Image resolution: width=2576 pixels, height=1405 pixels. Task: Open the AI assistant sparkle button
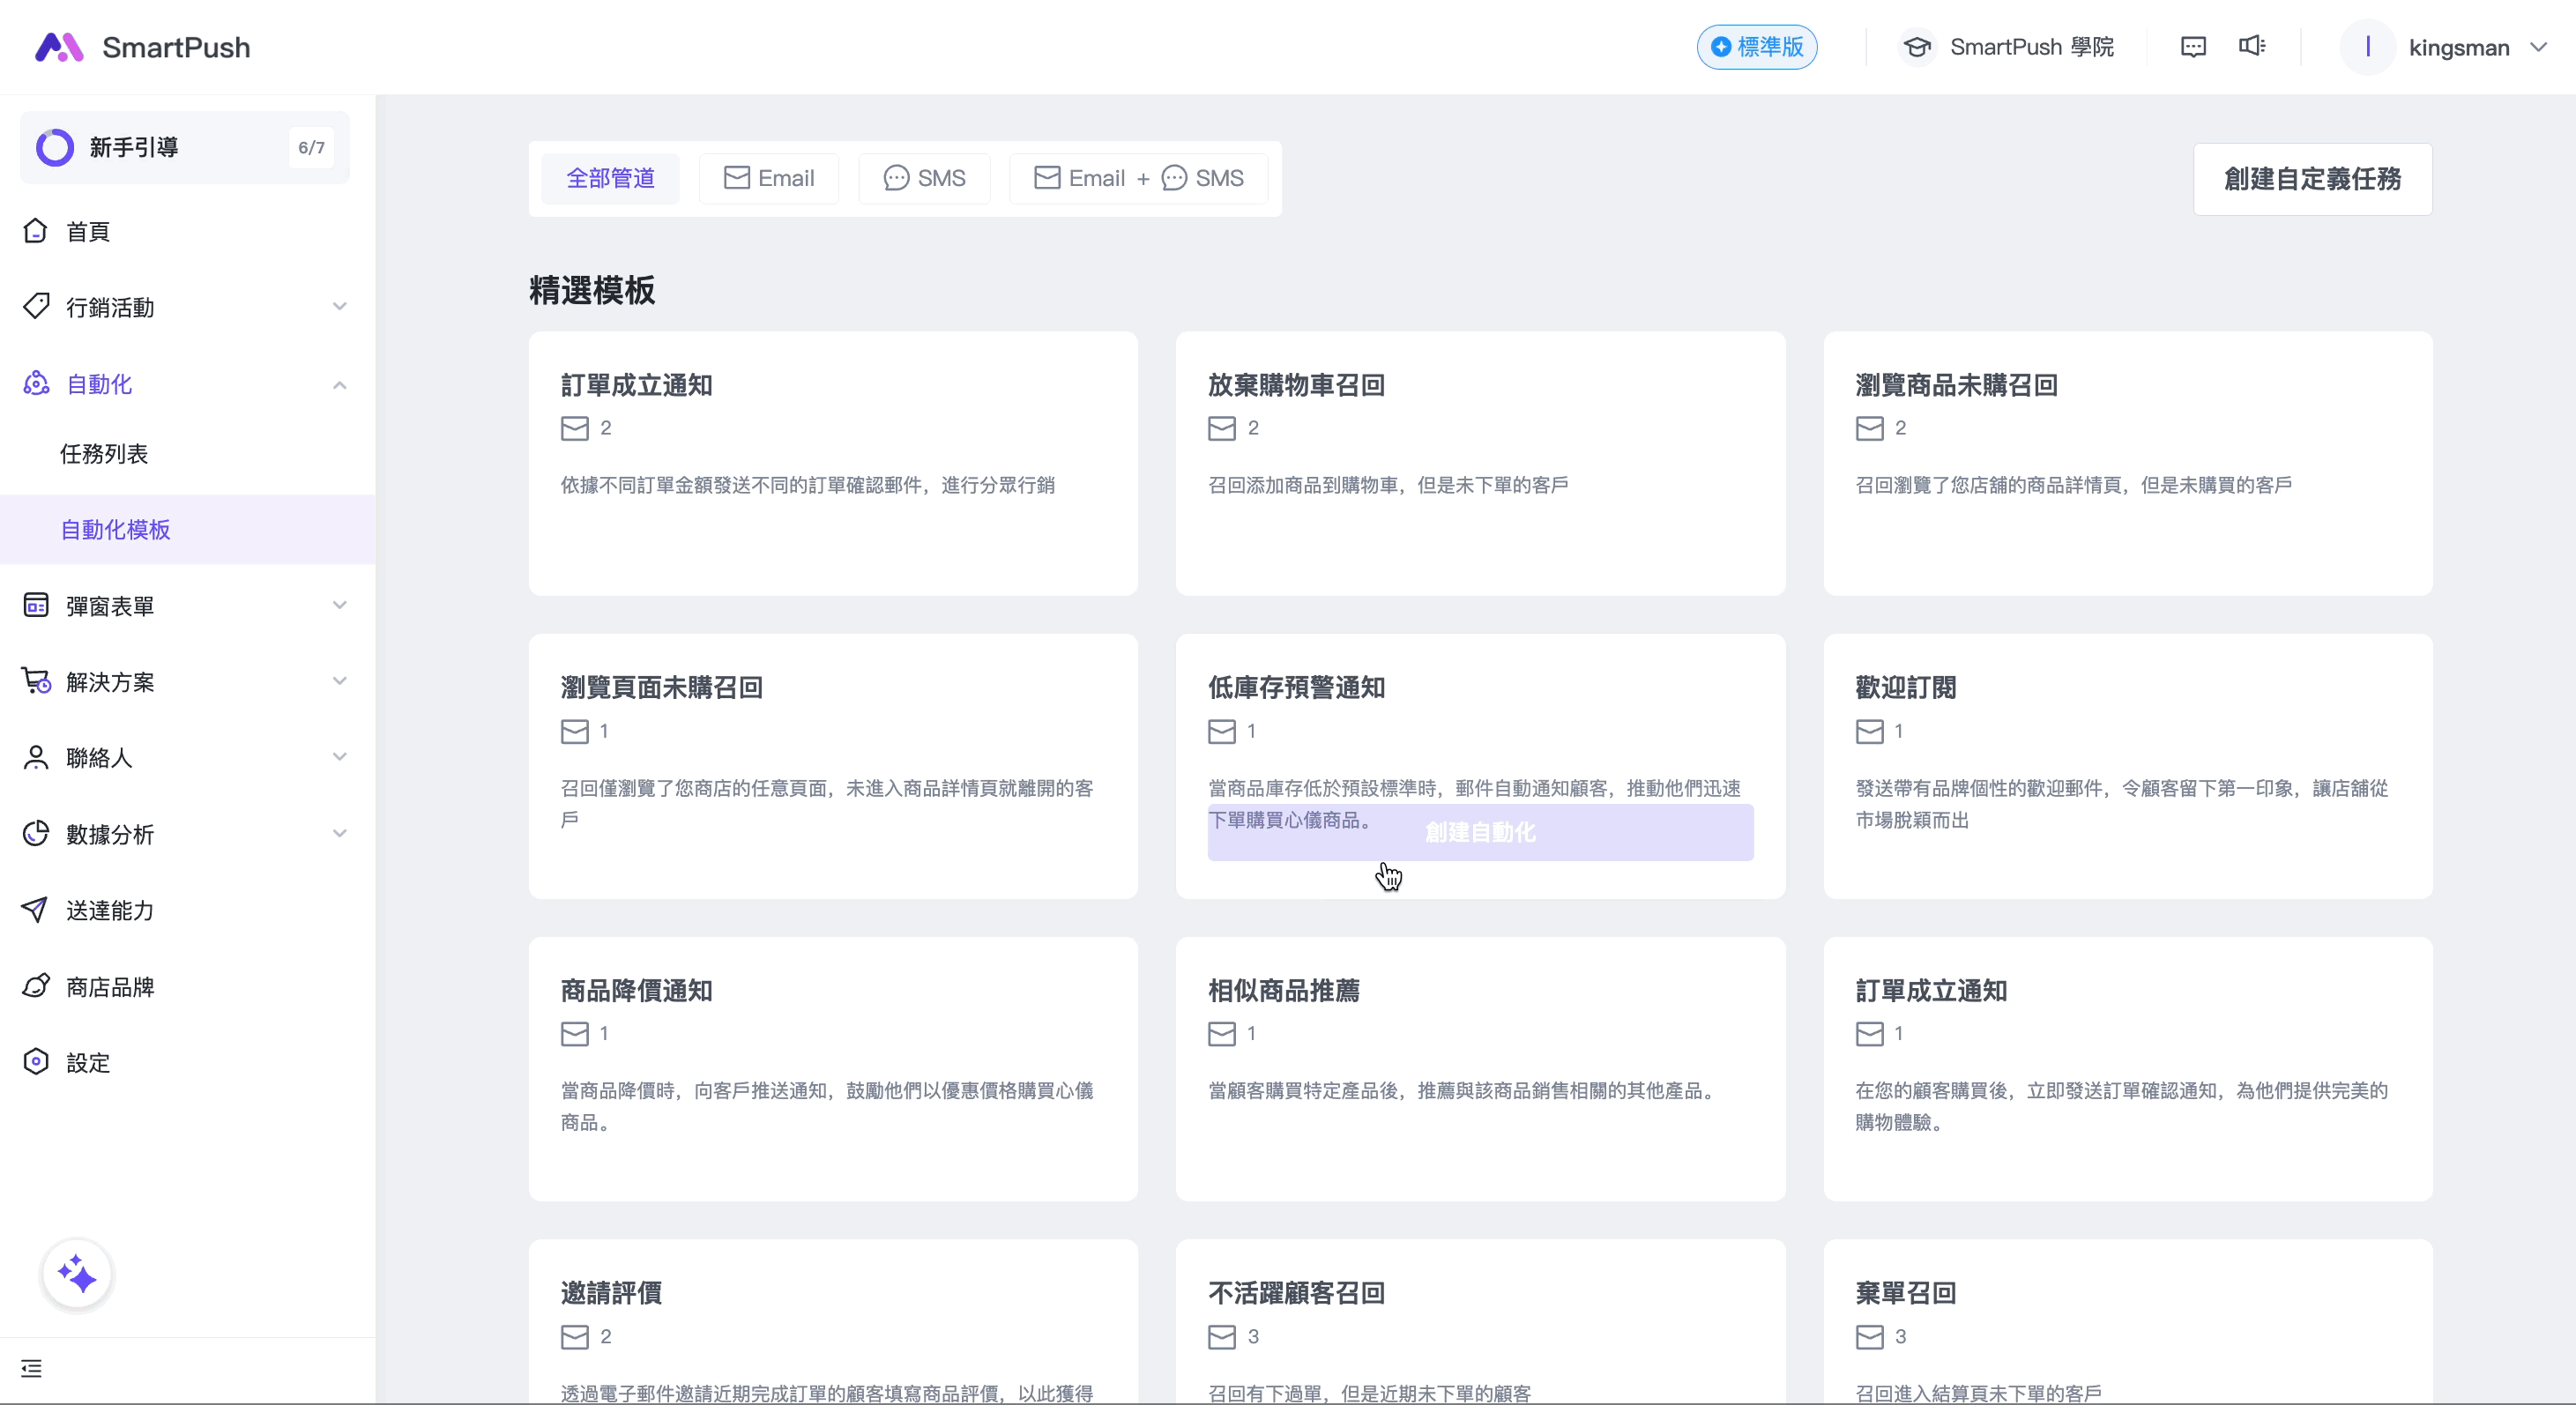pyautogui.click(x=77, y=1274)
